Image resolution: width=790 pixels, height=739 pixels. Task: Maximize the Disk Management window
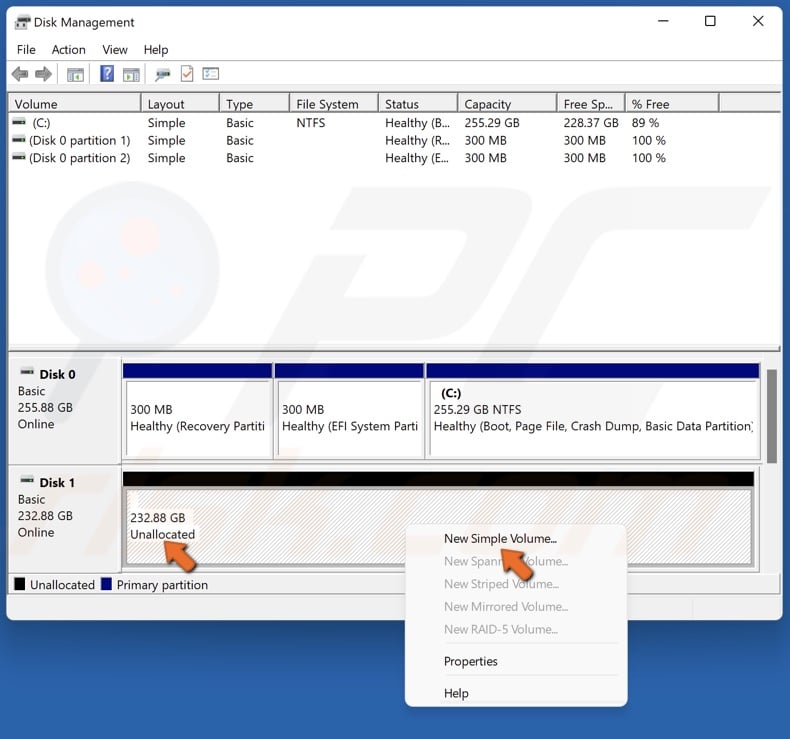(x=710, y=21)
